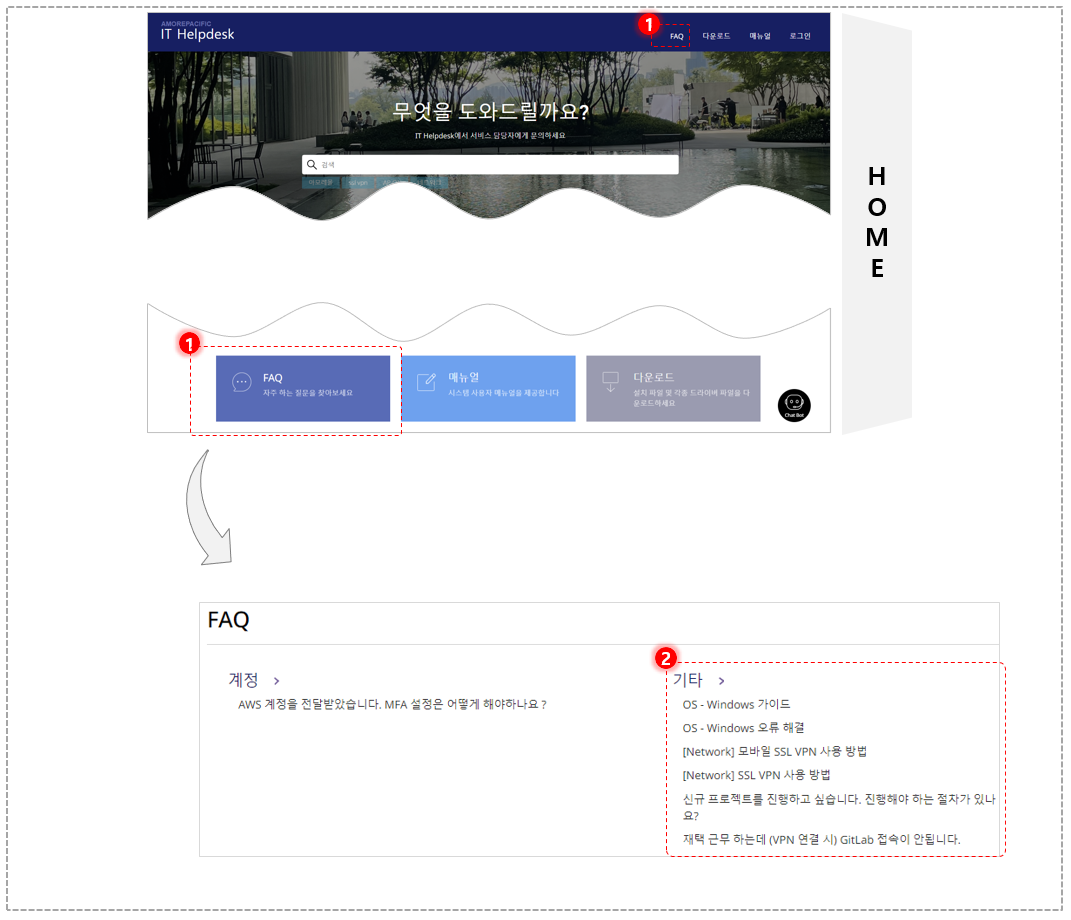Expand the 계정 category chevron
Image resolution: width=1071 pixels, height=920 pixels.
coord(277,681)
